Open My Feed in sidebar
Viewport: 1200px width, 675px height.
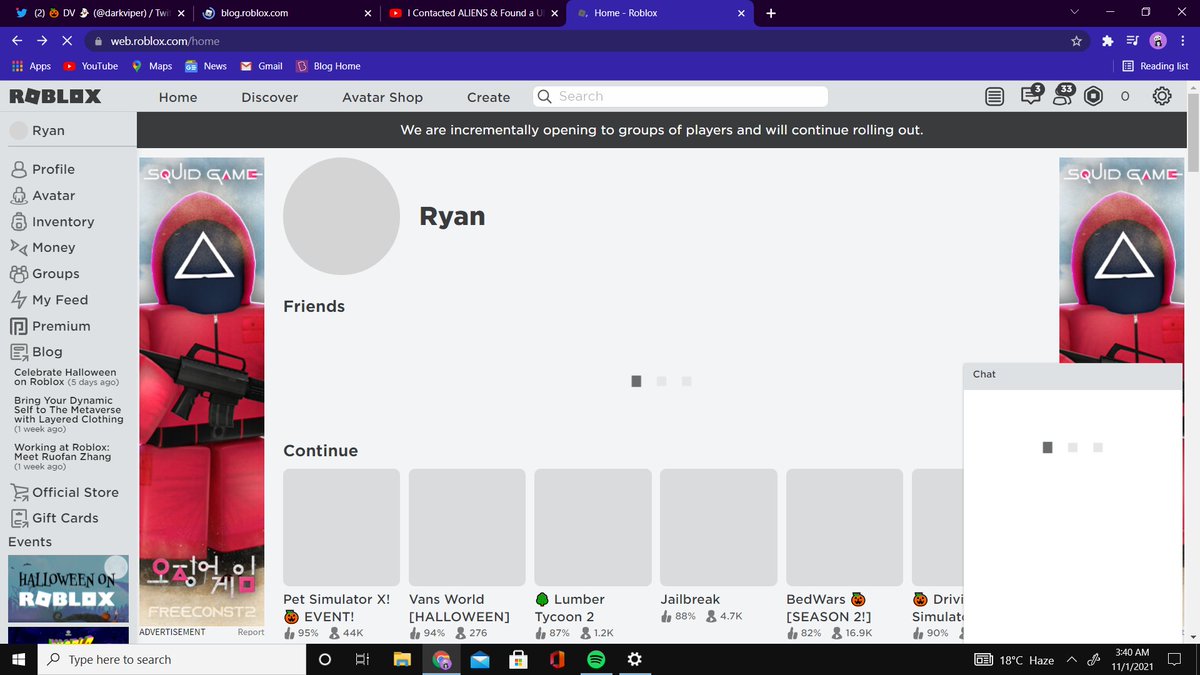(x=48, y=299)
